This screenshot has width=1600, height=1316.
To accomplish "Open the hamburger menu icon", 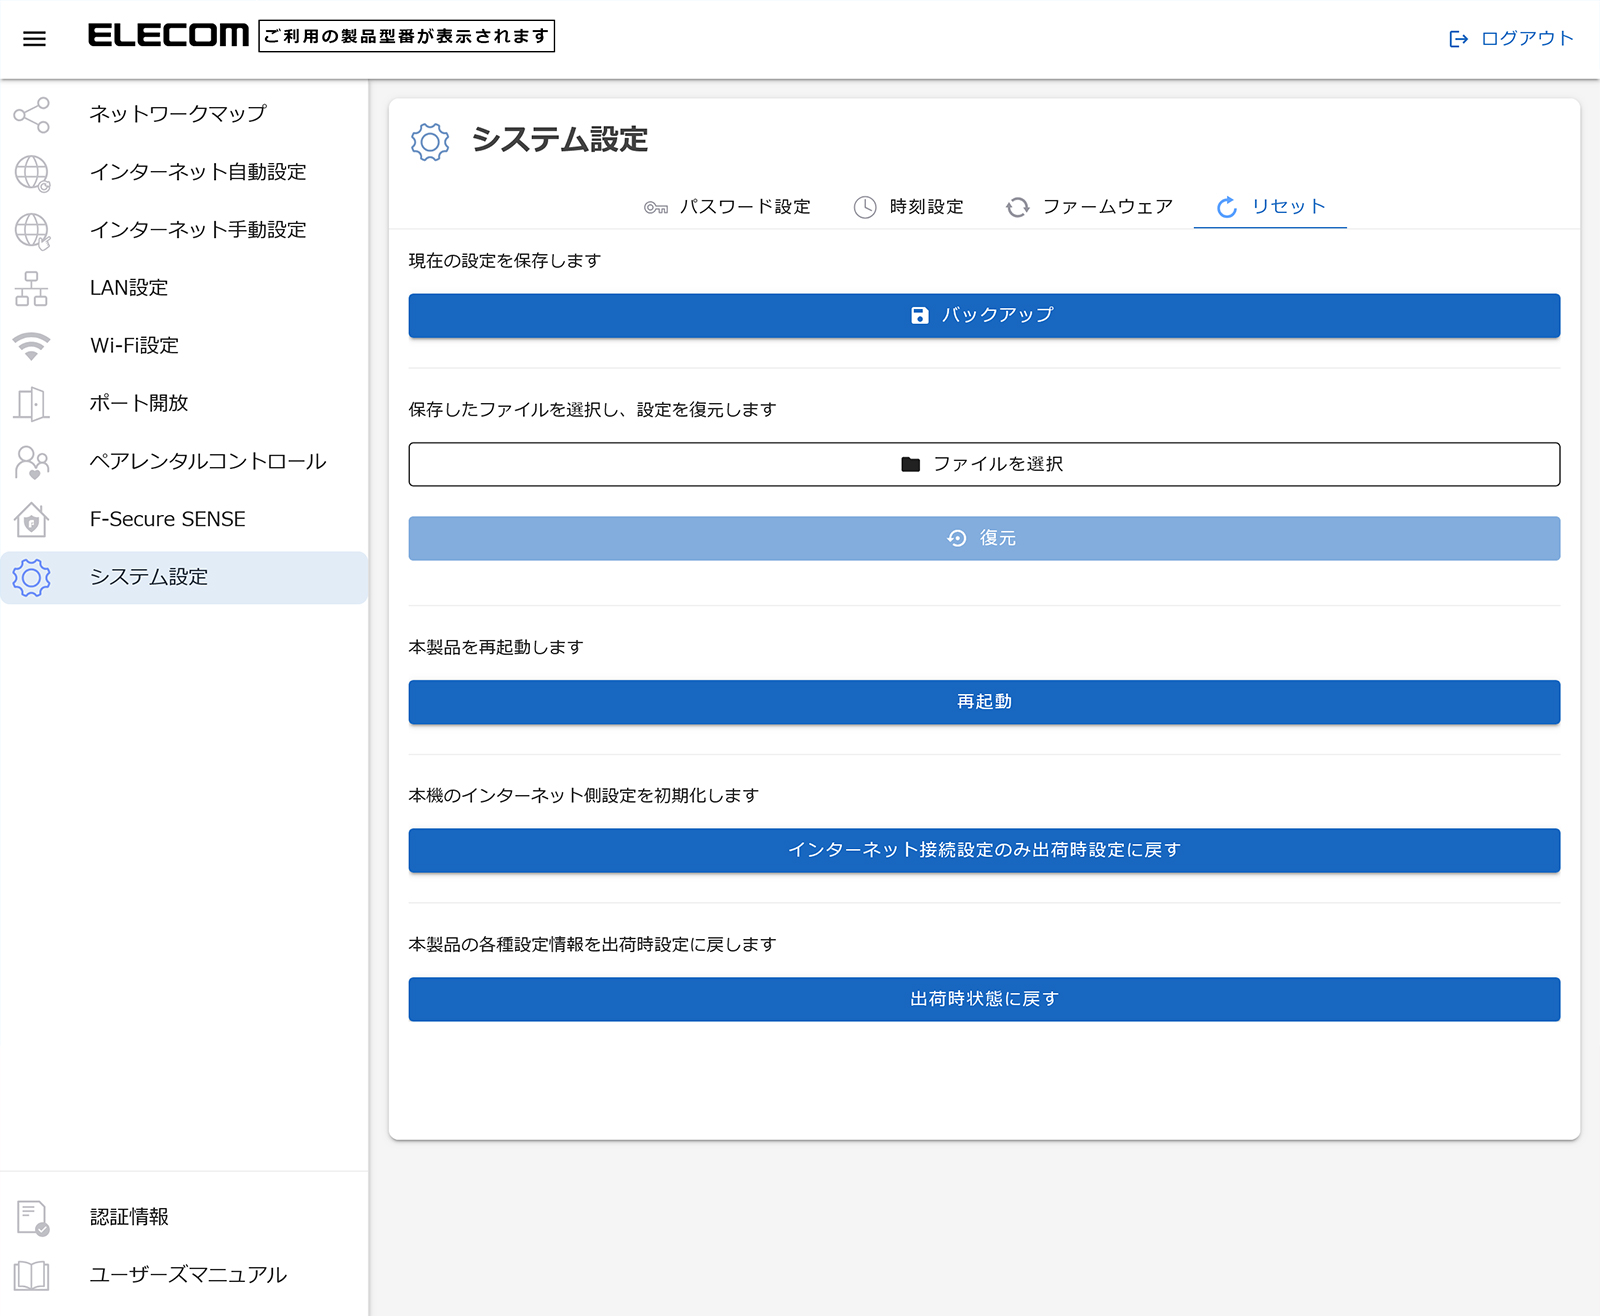I will coord(34,38).
